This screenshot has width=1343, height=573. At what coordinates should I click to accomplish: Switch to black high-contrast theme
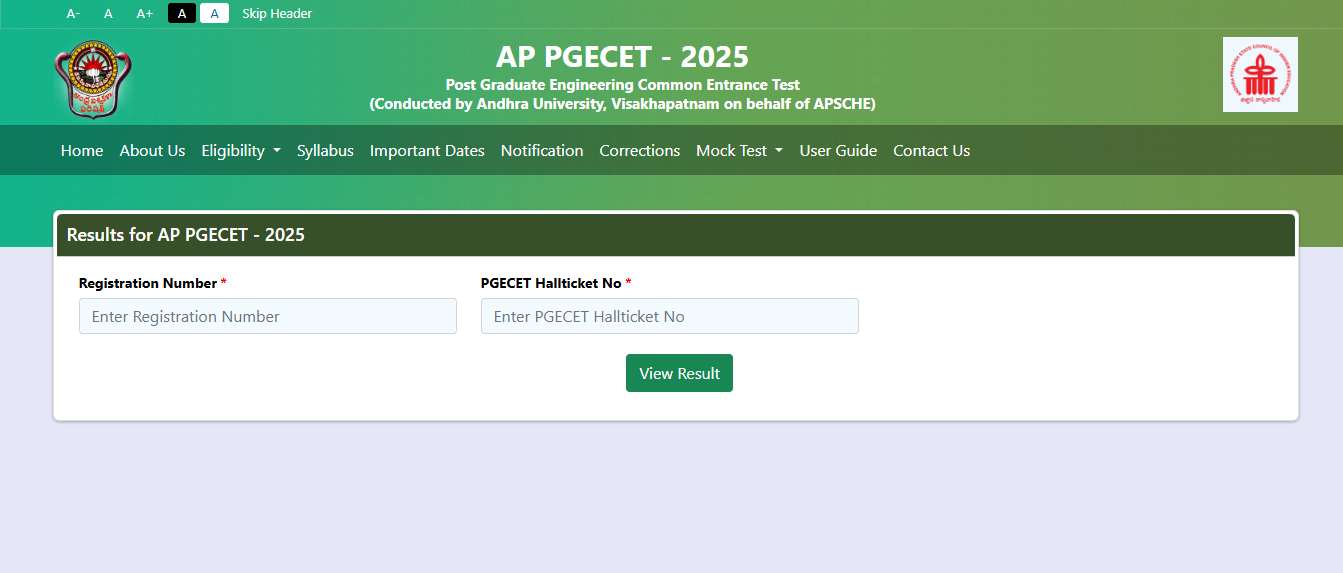click(182, 14)
